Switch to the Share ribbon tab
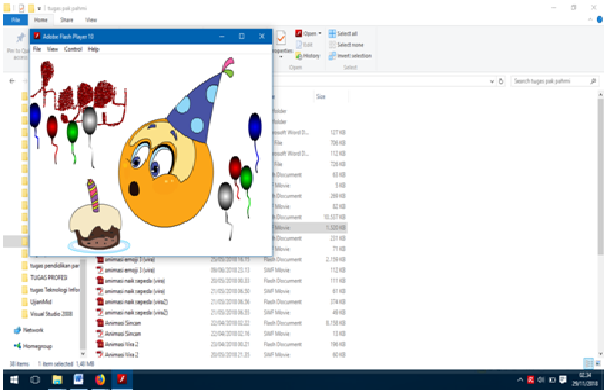 point(66,20)
